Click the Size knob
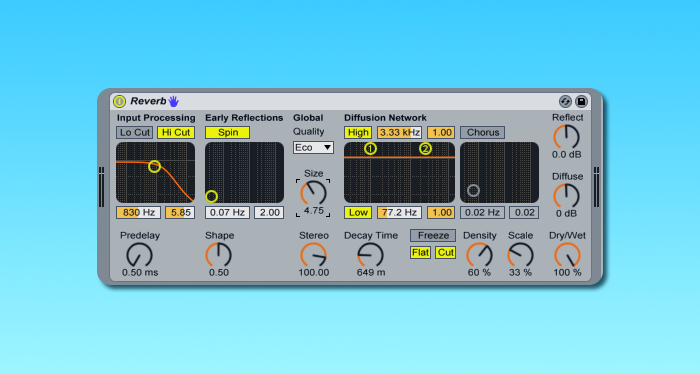This screenshot has width=700, height=374. click(313, 193)
